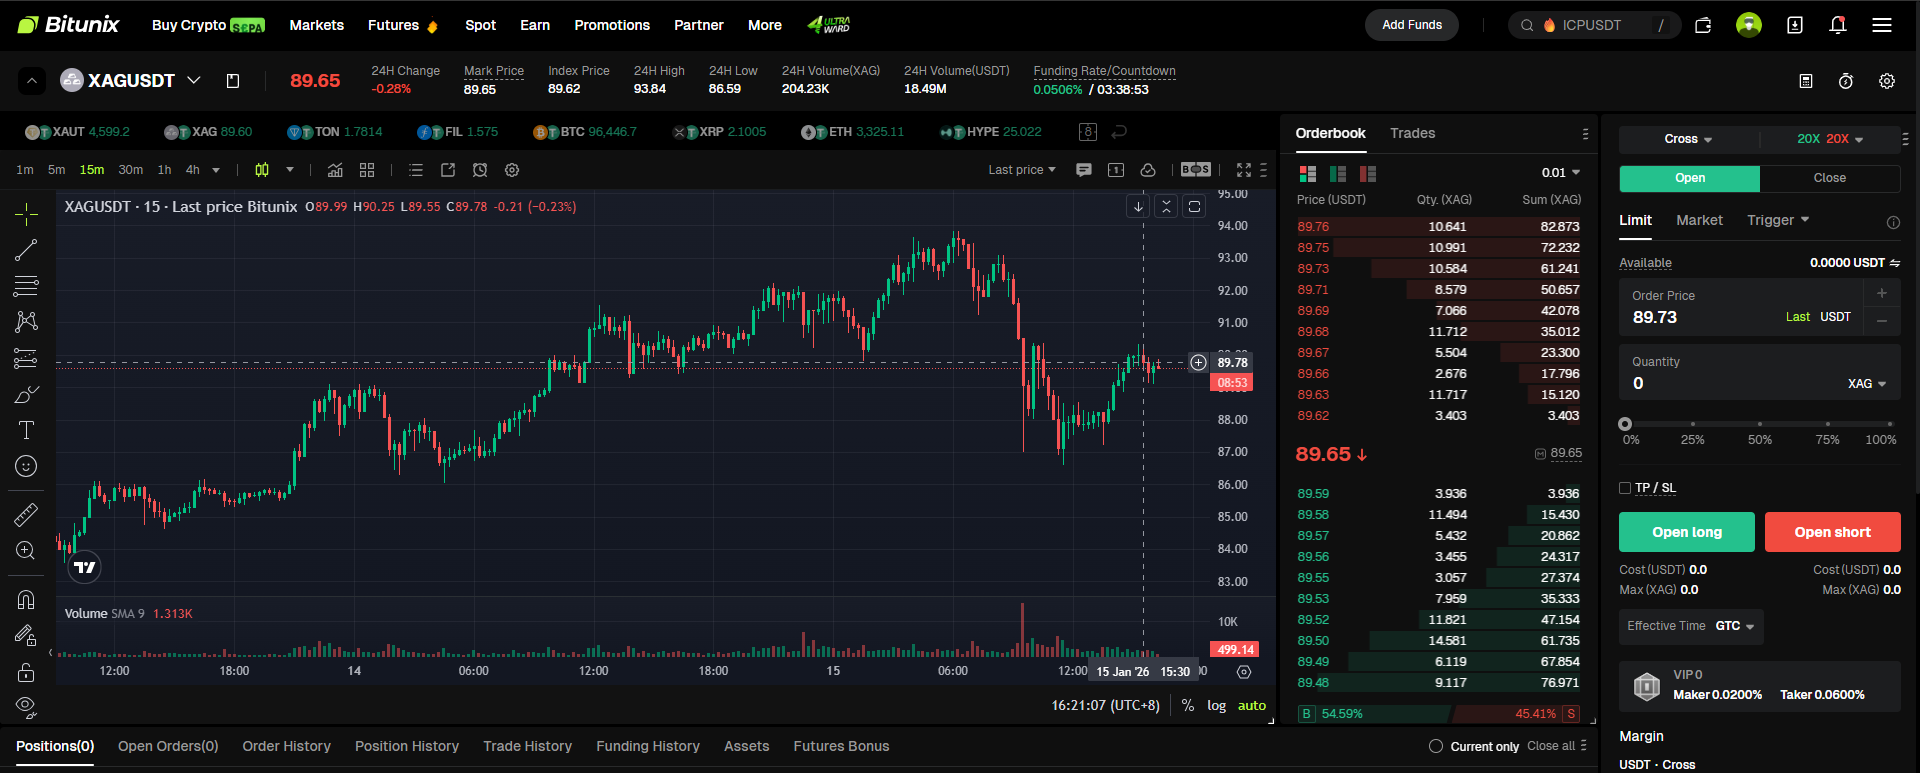Tick the TP / SL checkbox
The width and height of the screenshot is (1920, 773).
[1625, 488]
